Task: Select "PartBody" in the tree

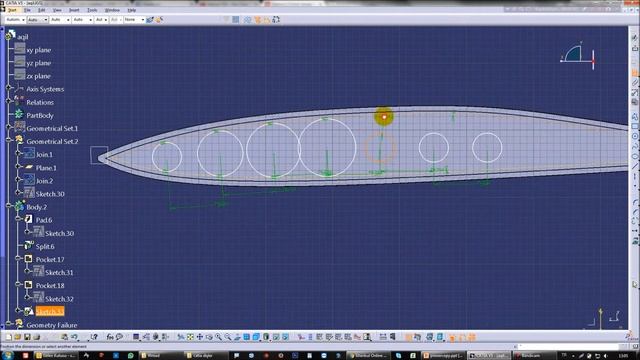Action: [40, 116]
